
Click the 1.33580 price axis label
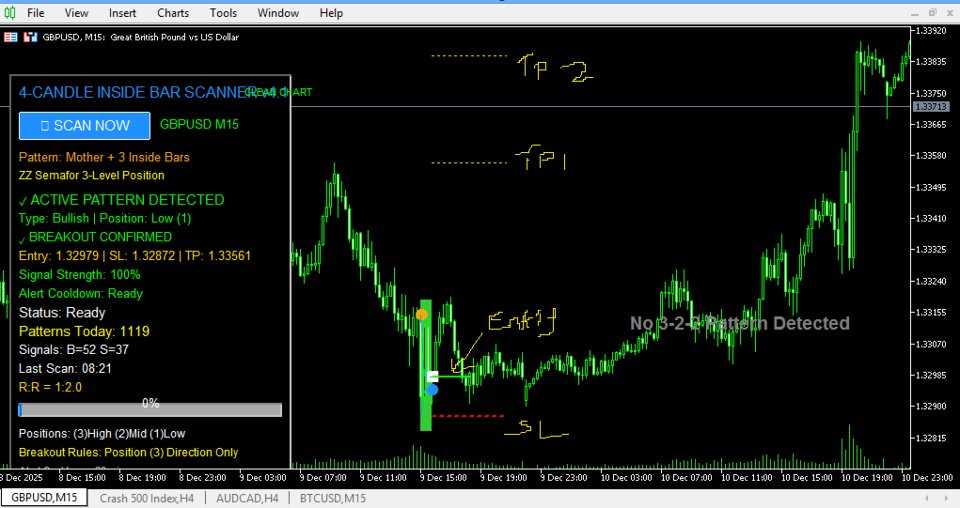pos(931,155)
